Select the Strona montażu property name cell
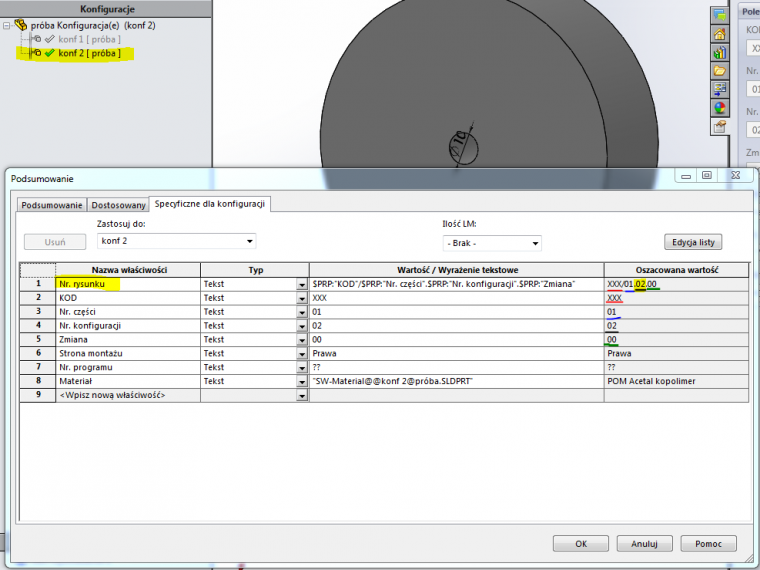The height and width of the screenshot is (570, 760). coord(128,353)
